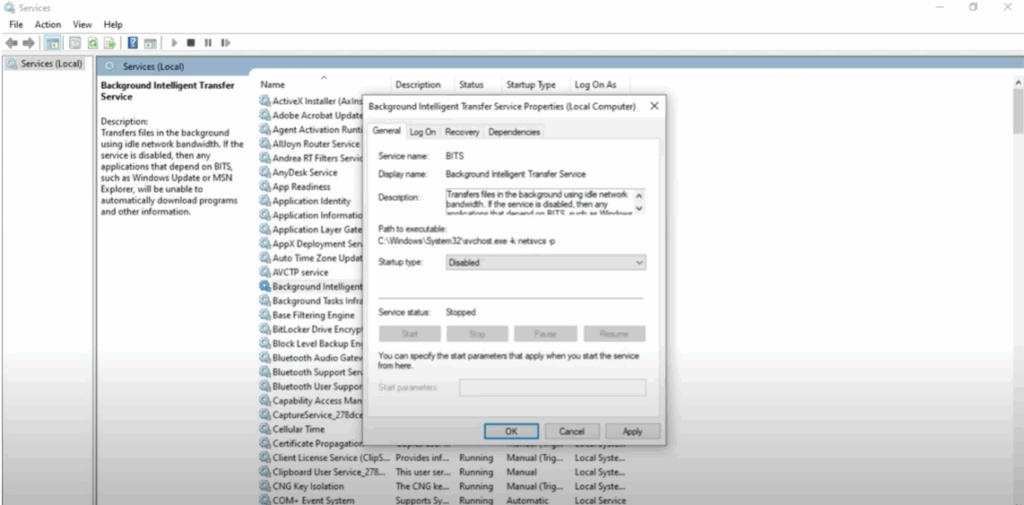1024x505 pixels.
Task: Click the greyed Start service button
Action: coord(409,334)
